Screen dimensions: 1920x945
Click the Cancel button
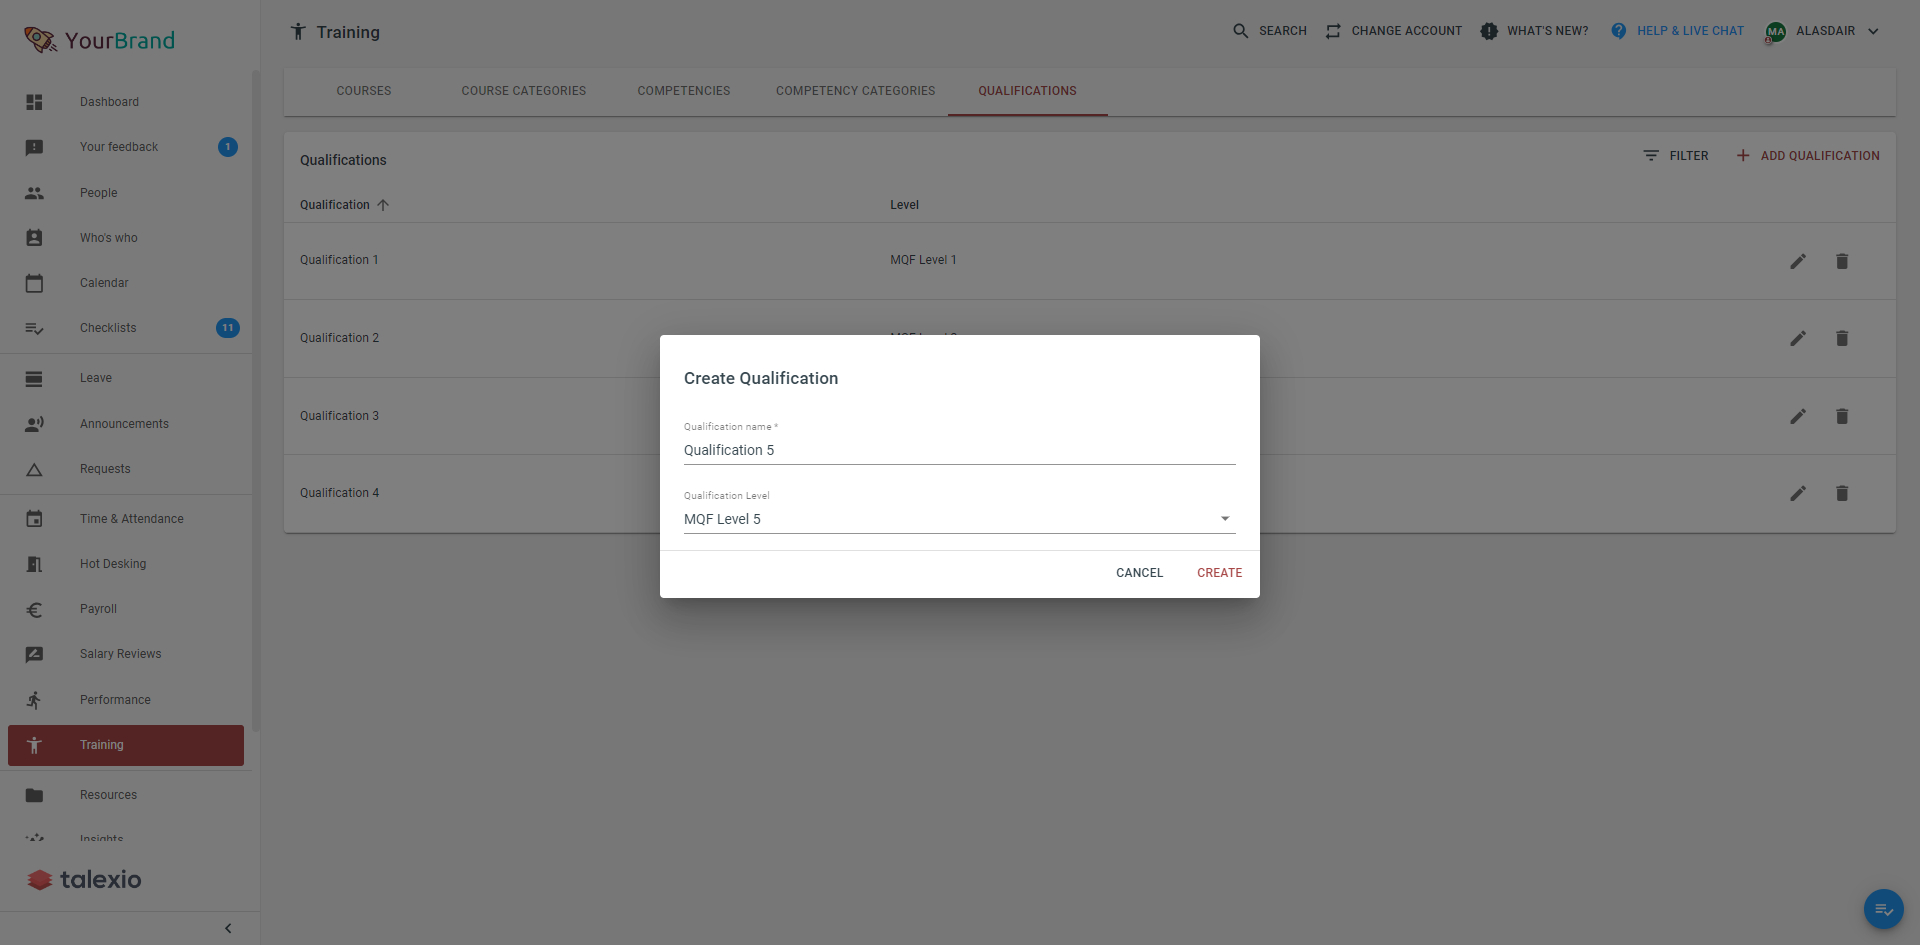[1140, 573]
